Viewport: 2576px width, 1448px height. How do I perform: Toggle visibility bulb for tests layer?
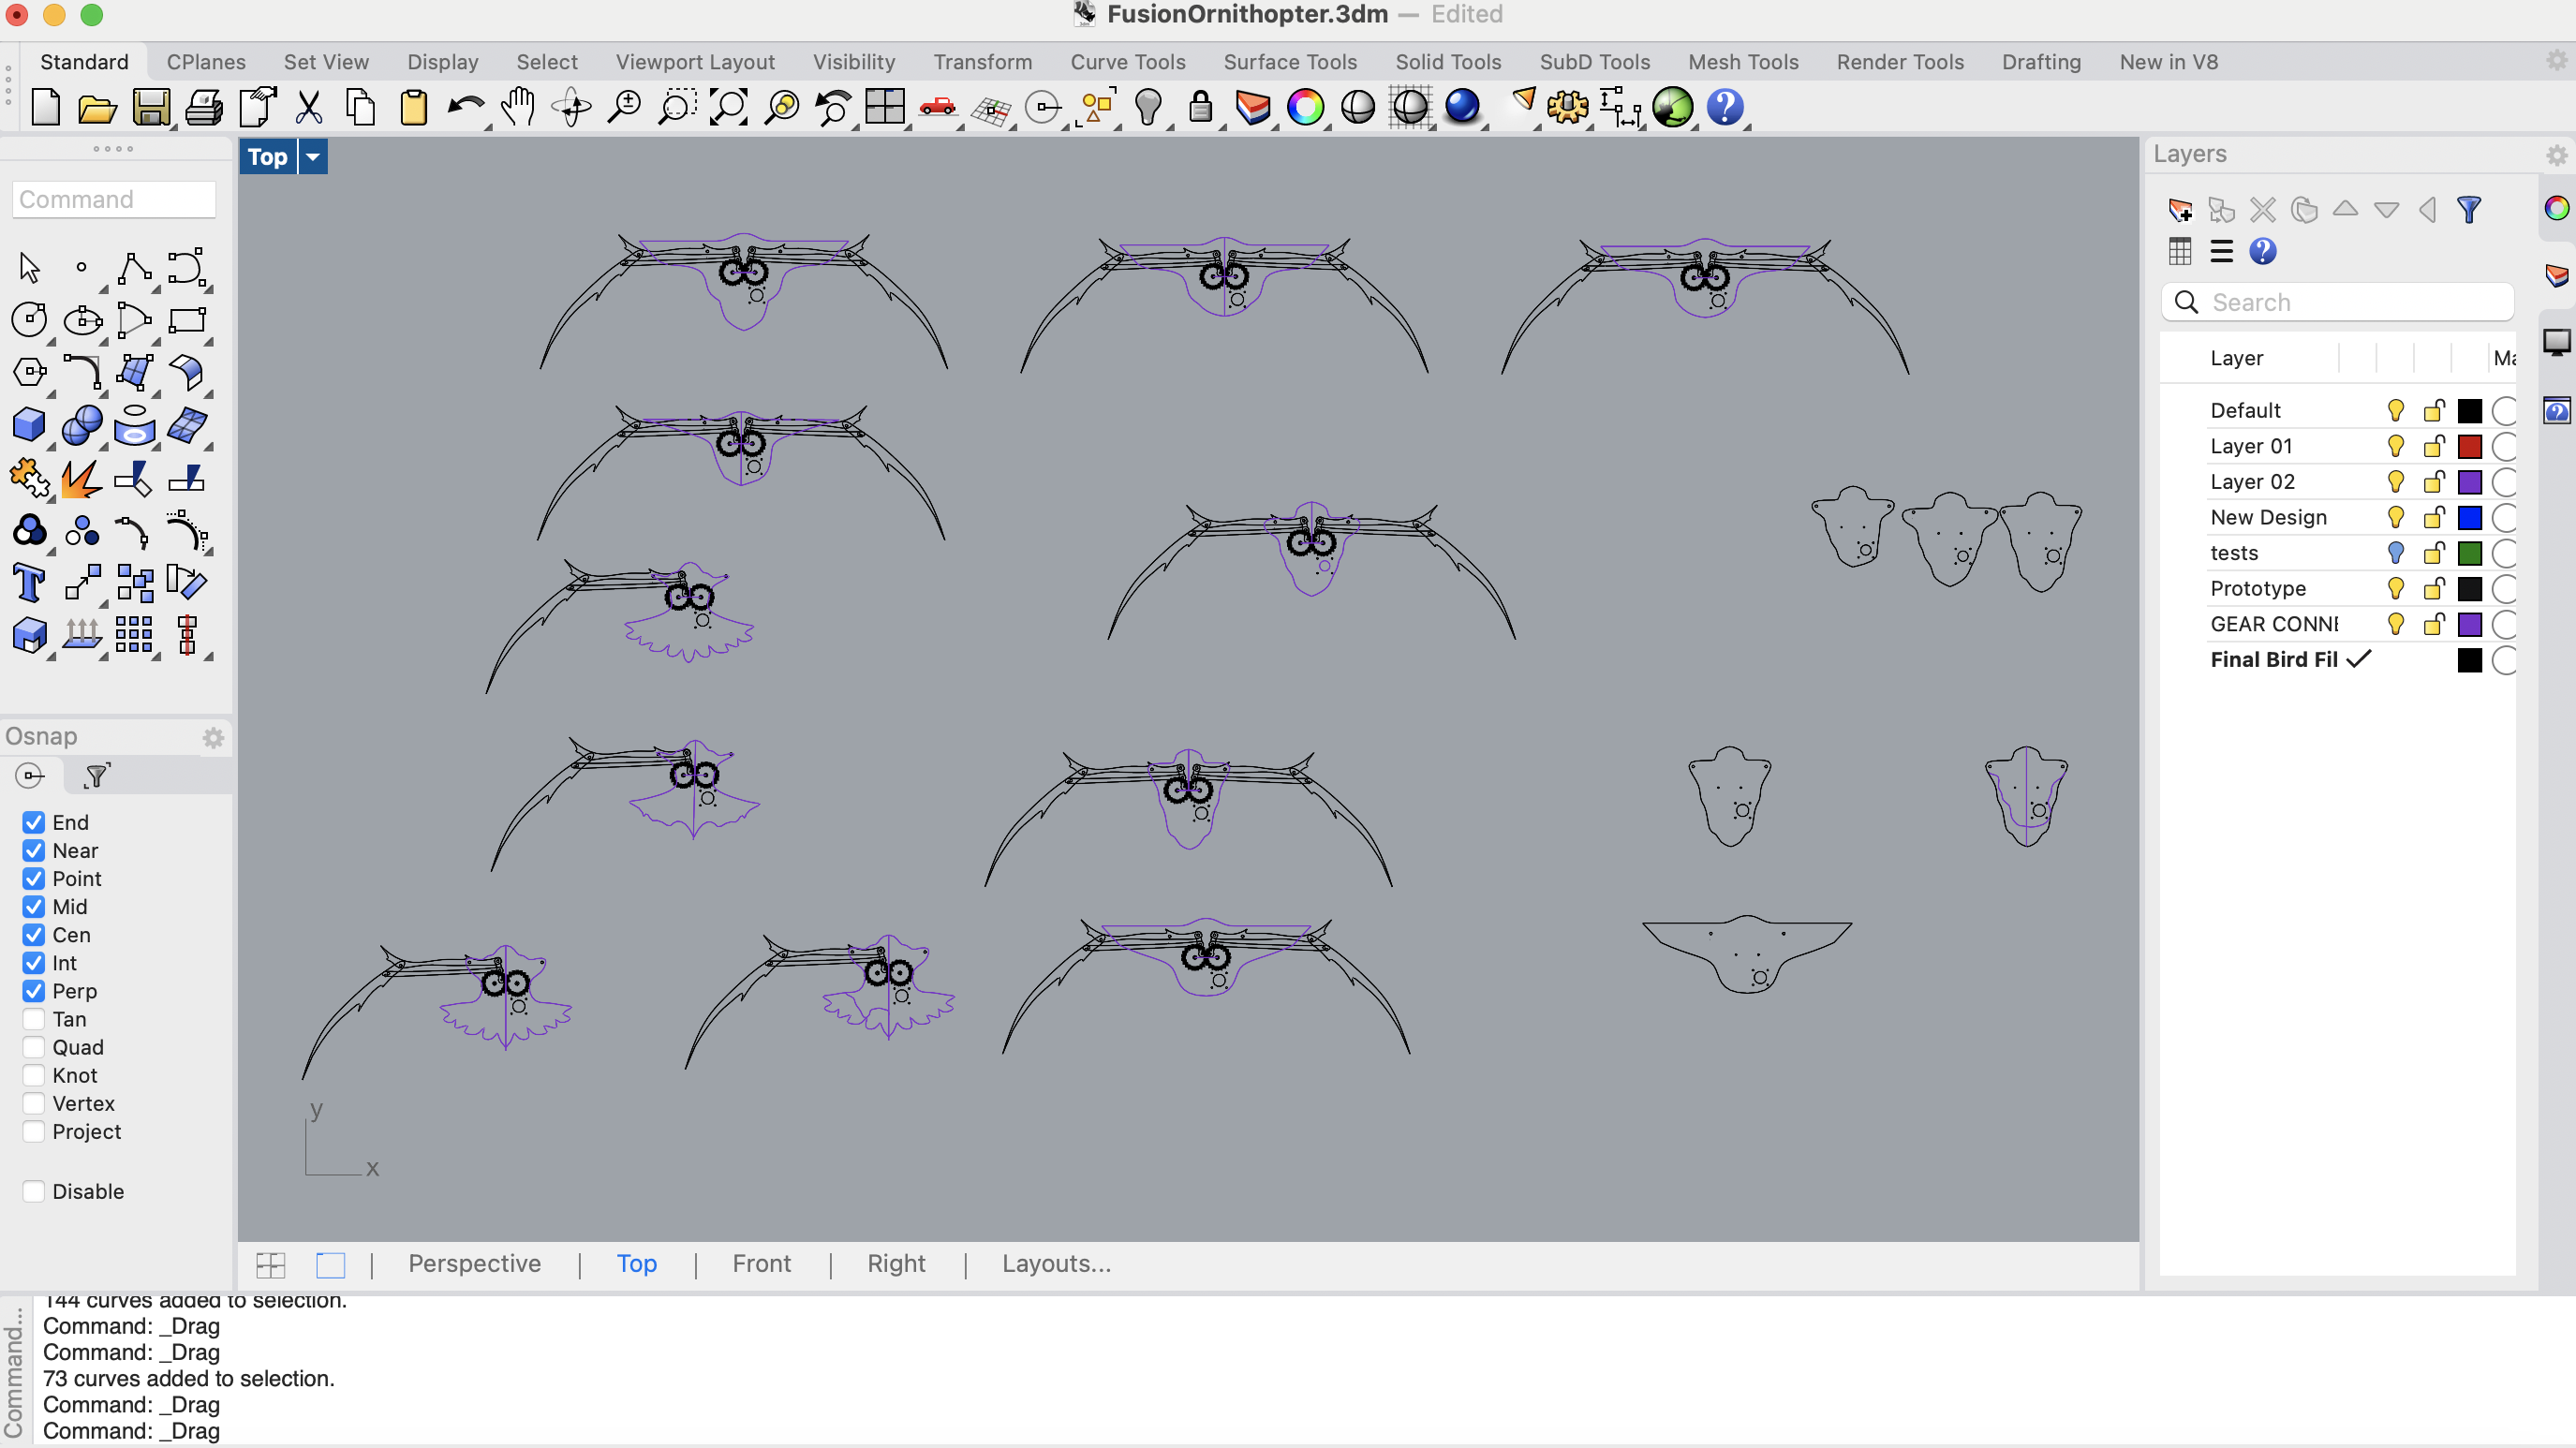(x=2395, y=552)
